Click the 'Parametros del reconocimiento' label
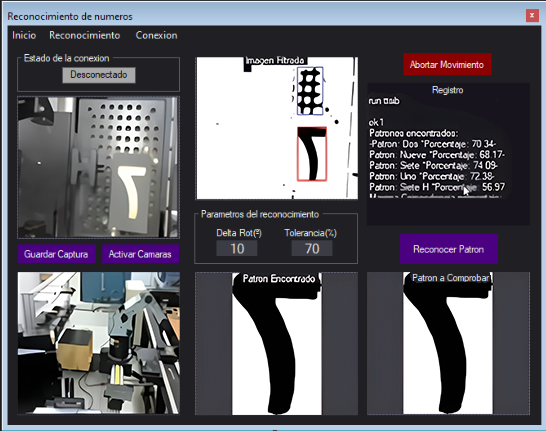Image resolution: width=546 pixels, height=431 pixels. pyautogui.click(x=260, y=214)
